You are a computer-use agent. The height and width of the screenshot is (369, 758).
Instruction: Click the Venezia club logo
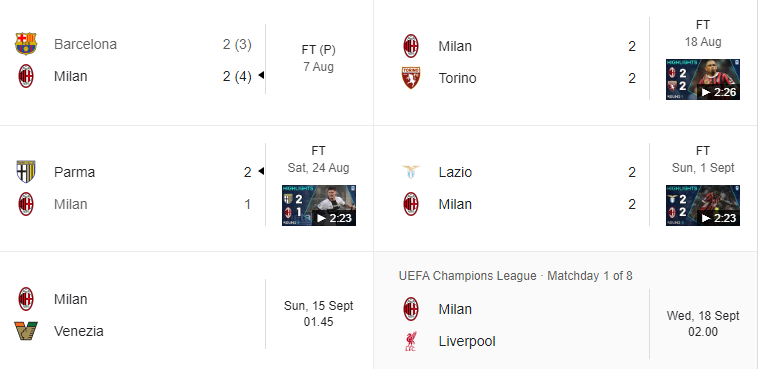26,331
